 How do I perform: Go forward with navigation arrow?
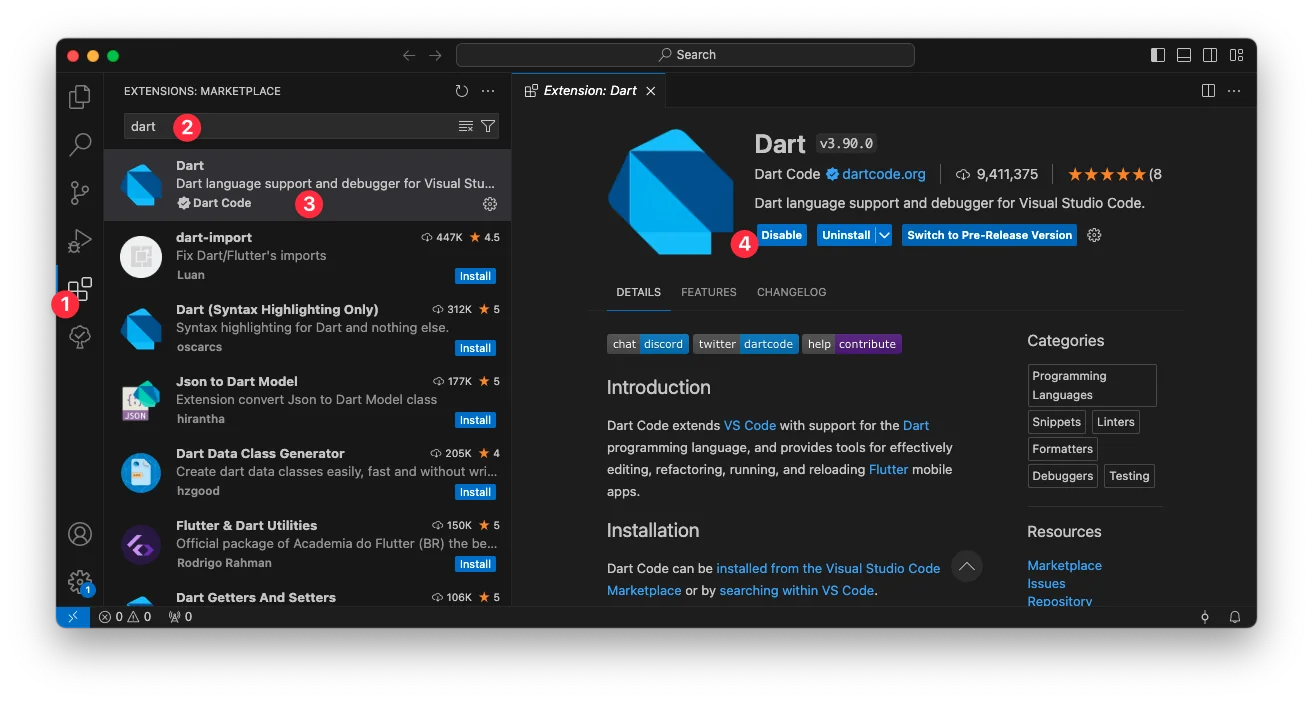(435, 55)
